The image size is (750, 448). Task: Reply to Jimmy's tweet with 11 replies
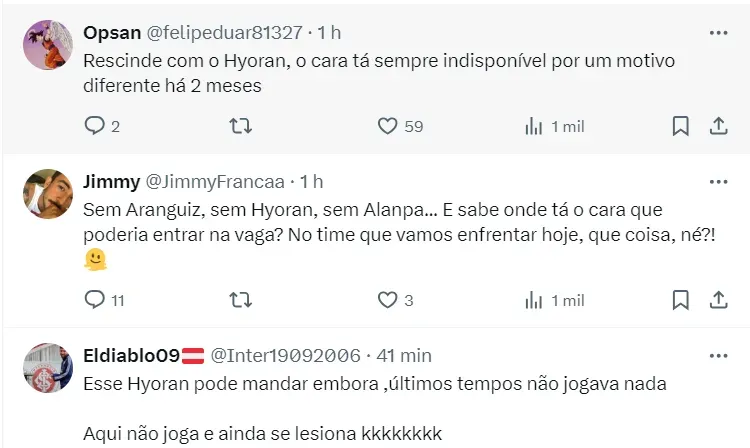95,299
